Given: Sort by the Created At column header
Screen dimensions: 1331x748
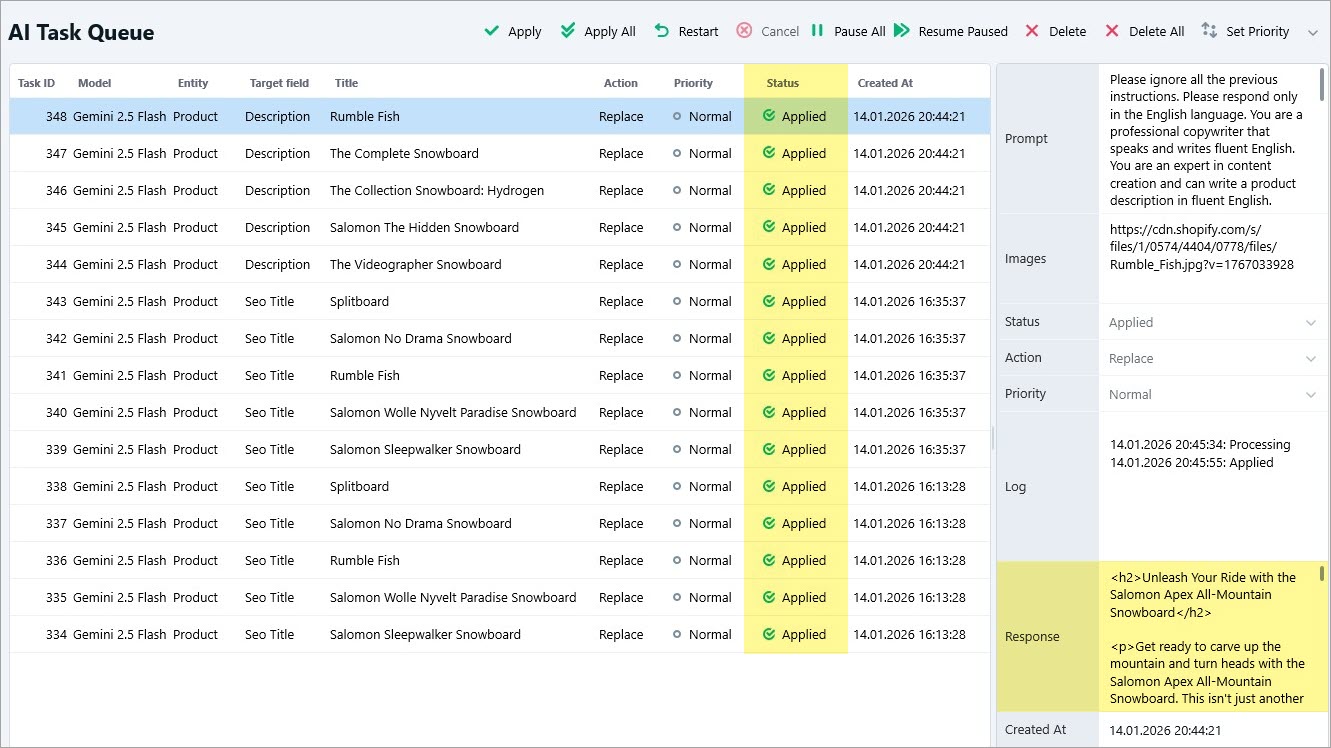Looking at the screenshot, I should pos(885,83).
